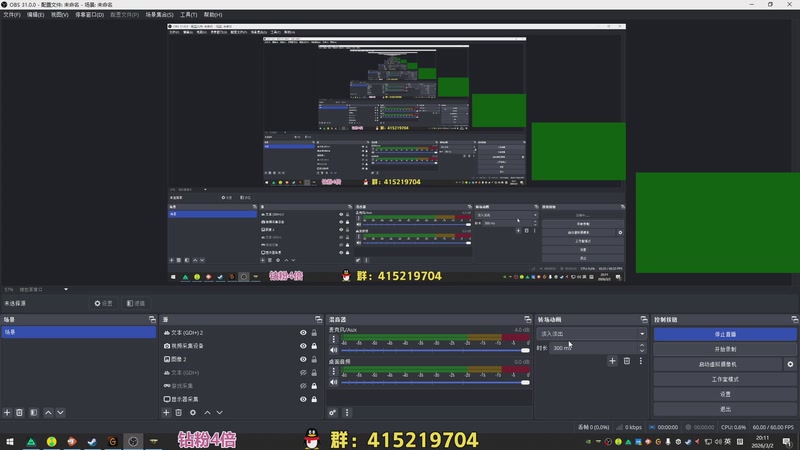Open 麦克风/Aux channel options (three dots)
800x450 pixels.
[334, 339]
